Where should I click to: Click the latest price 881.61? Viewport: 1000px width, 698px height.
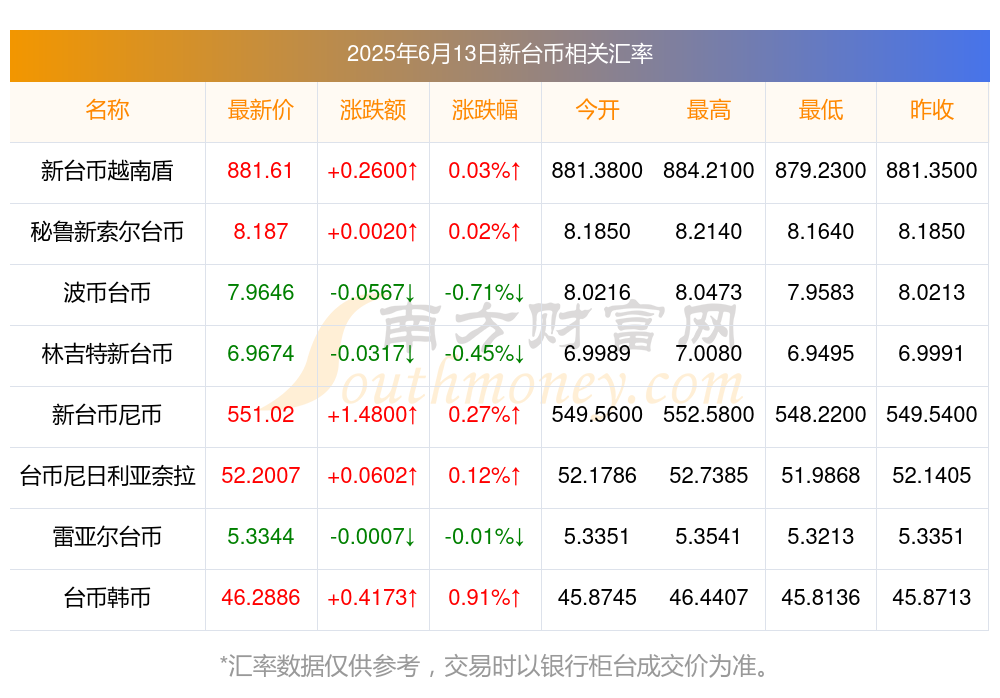(x=260, y=170)
